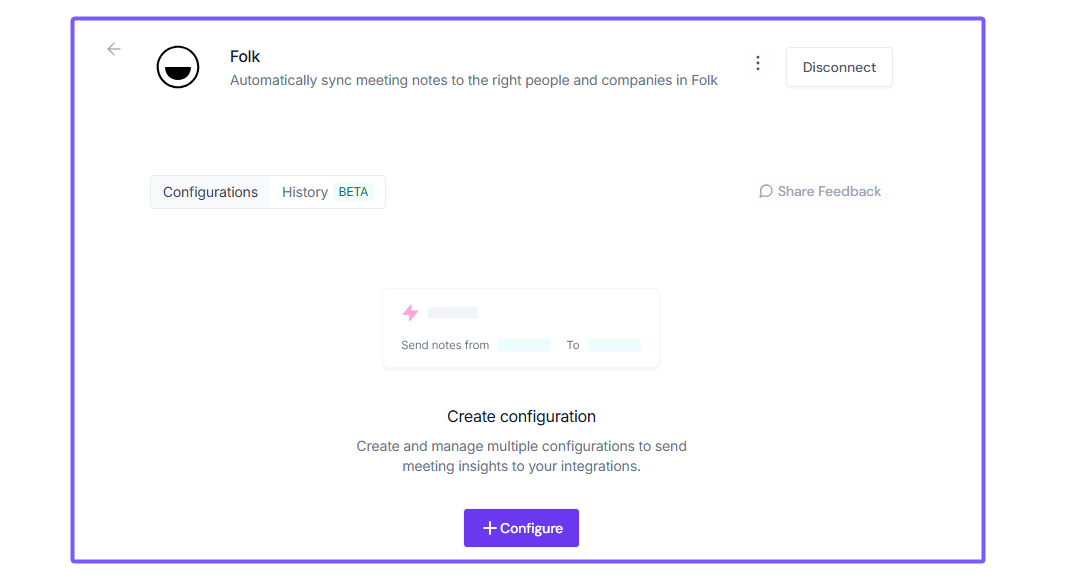Click the source placeholder after "Send notes from"
The image size is (1070, 585).
click(x=524, y=345)
